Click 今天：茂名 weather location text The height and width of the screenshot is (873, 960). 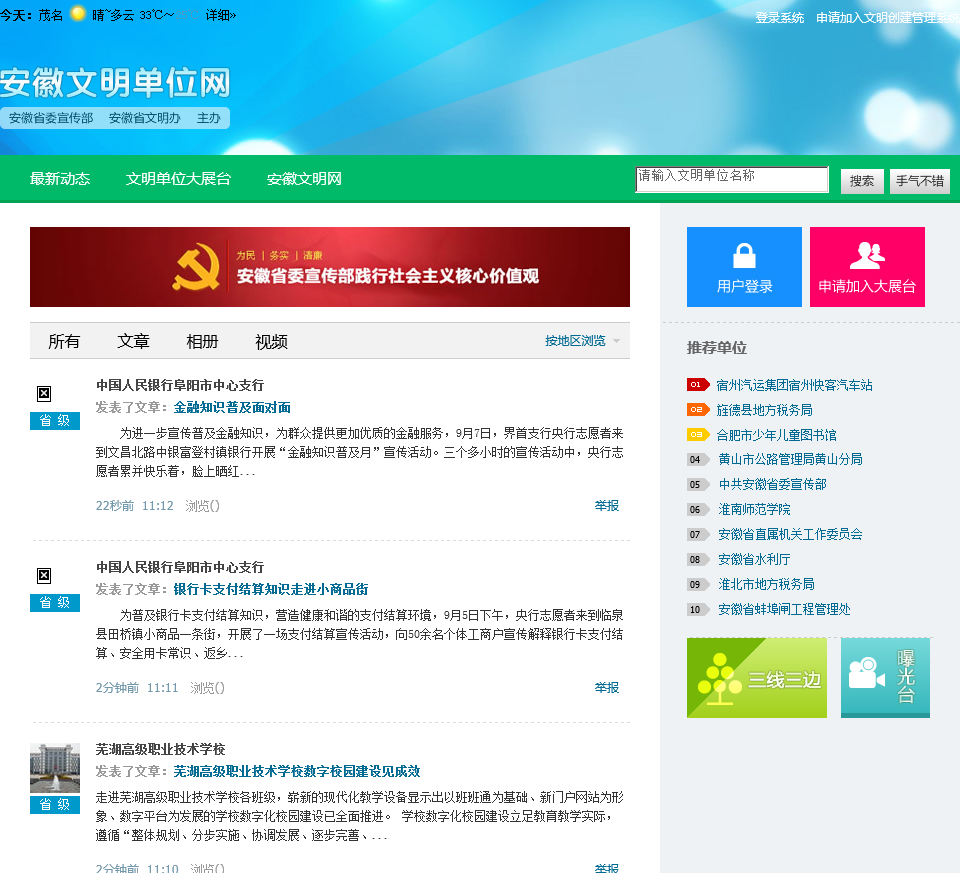tap(31, 15)
